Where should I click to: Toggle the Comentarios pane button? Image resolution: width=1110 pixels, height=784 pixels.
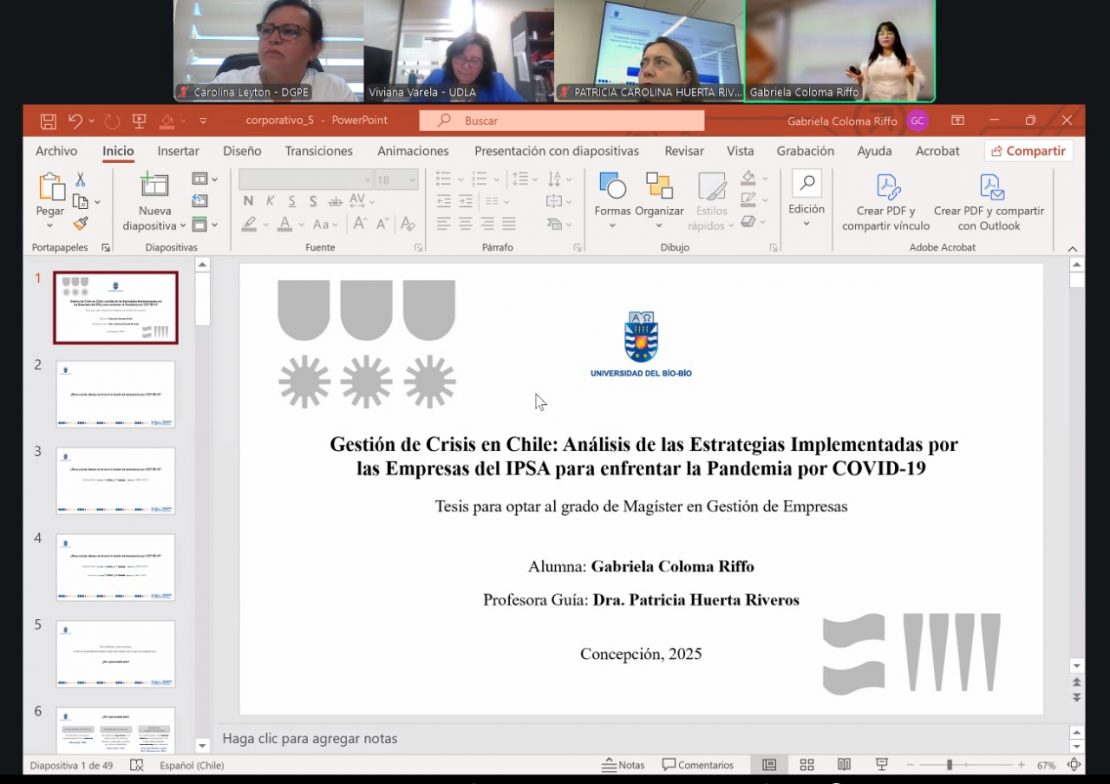698,765
